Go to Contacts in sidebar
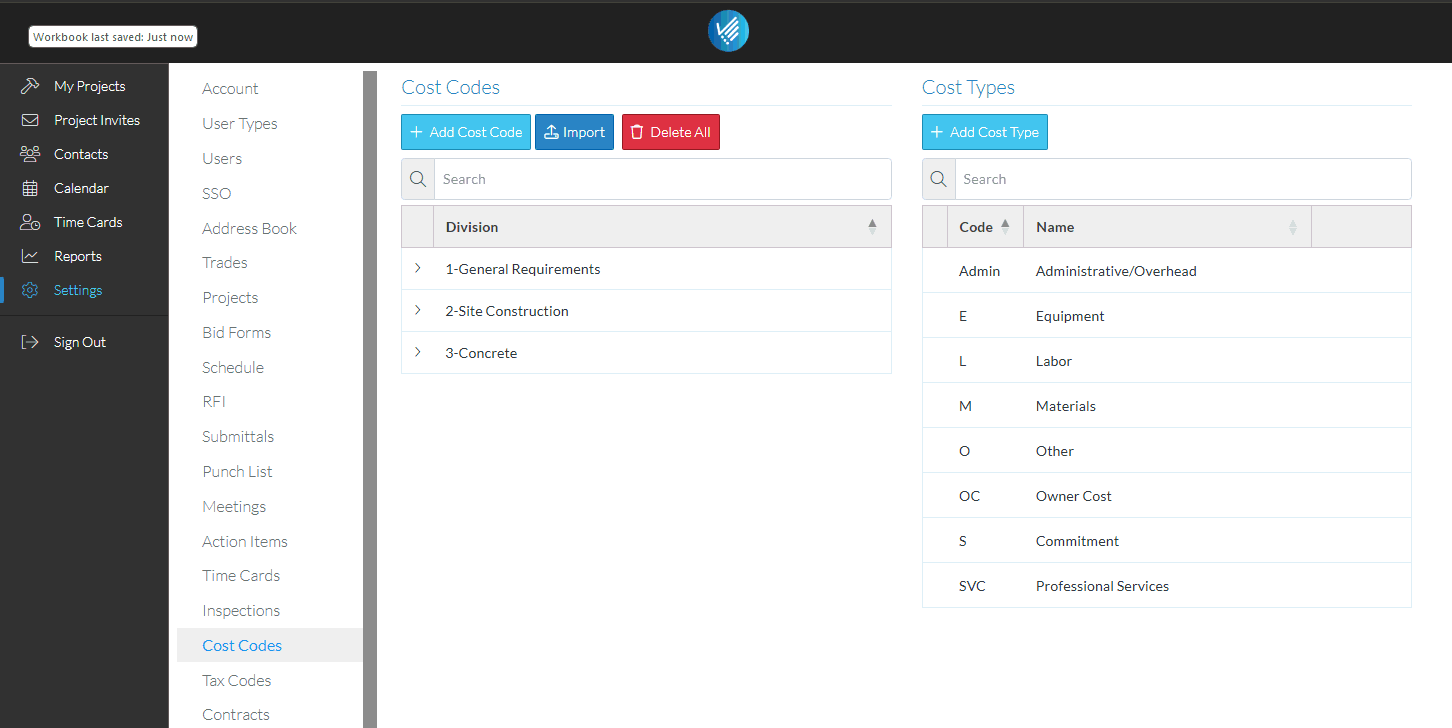Image resolution: width=1452 pixels, height=728 pixels. click(x=81, y=154)
